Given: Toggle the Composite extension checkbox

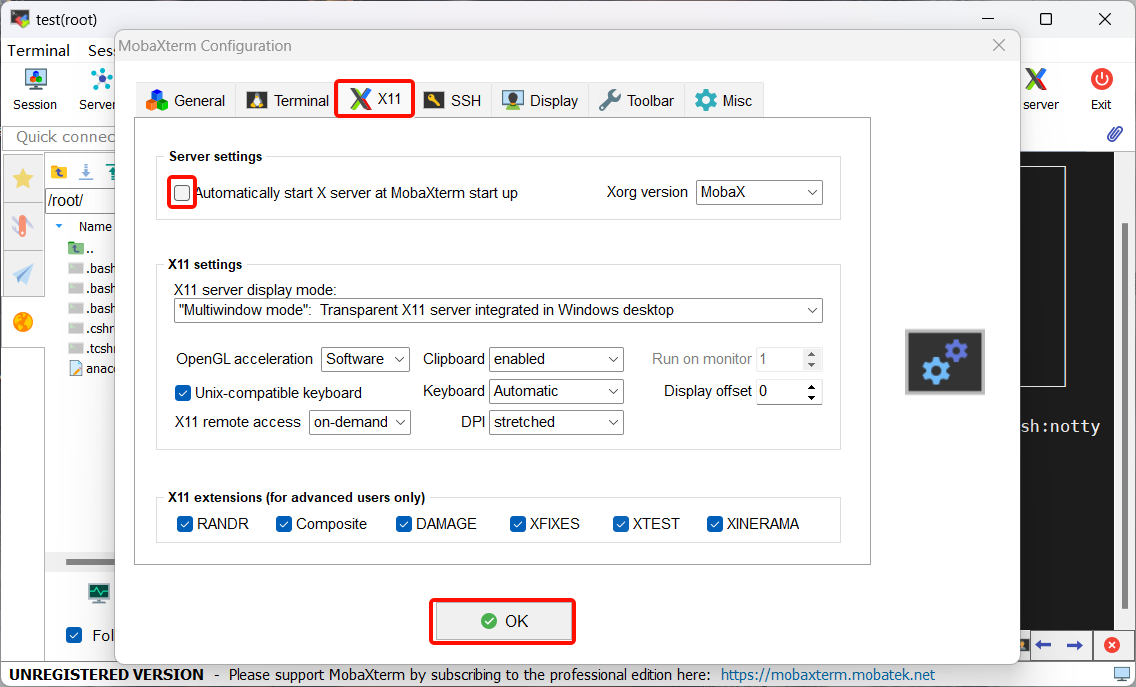Looking at the screenshot, I should 284,524.
